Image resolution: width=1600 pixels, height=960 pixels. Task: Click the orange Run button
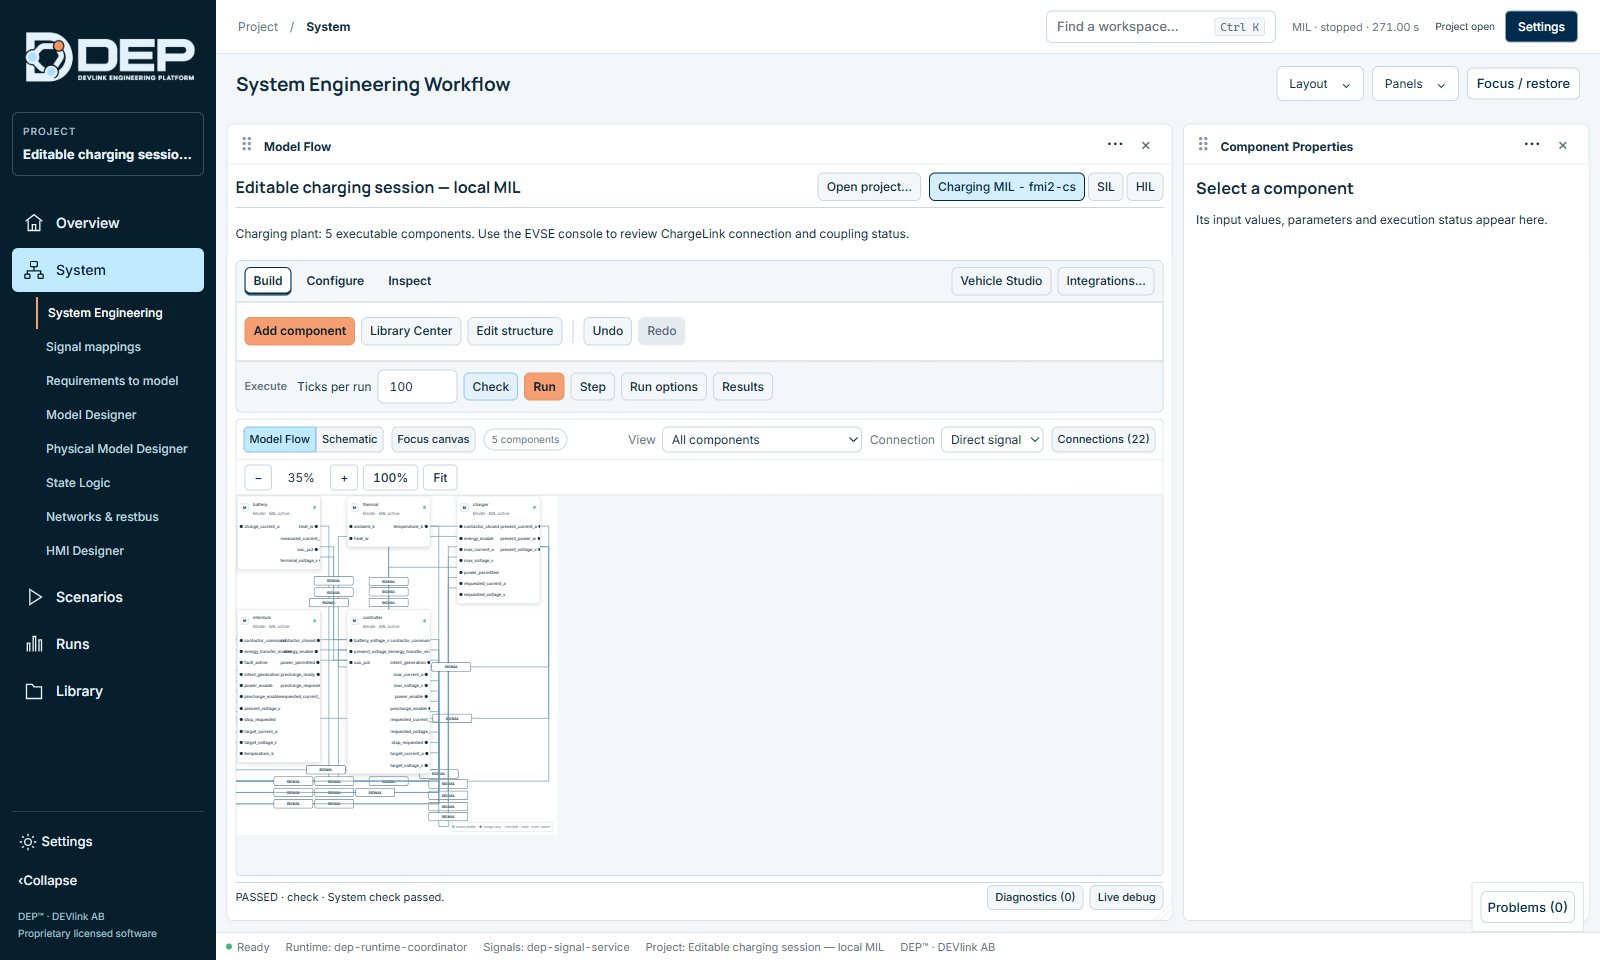click(x=544, y=387)
